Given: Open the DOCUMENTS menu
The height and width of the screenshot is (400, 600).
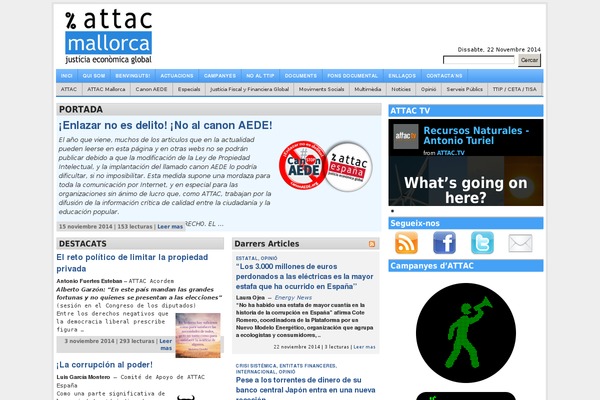Looking at the screenshot, I should click(x=301, y=76).
